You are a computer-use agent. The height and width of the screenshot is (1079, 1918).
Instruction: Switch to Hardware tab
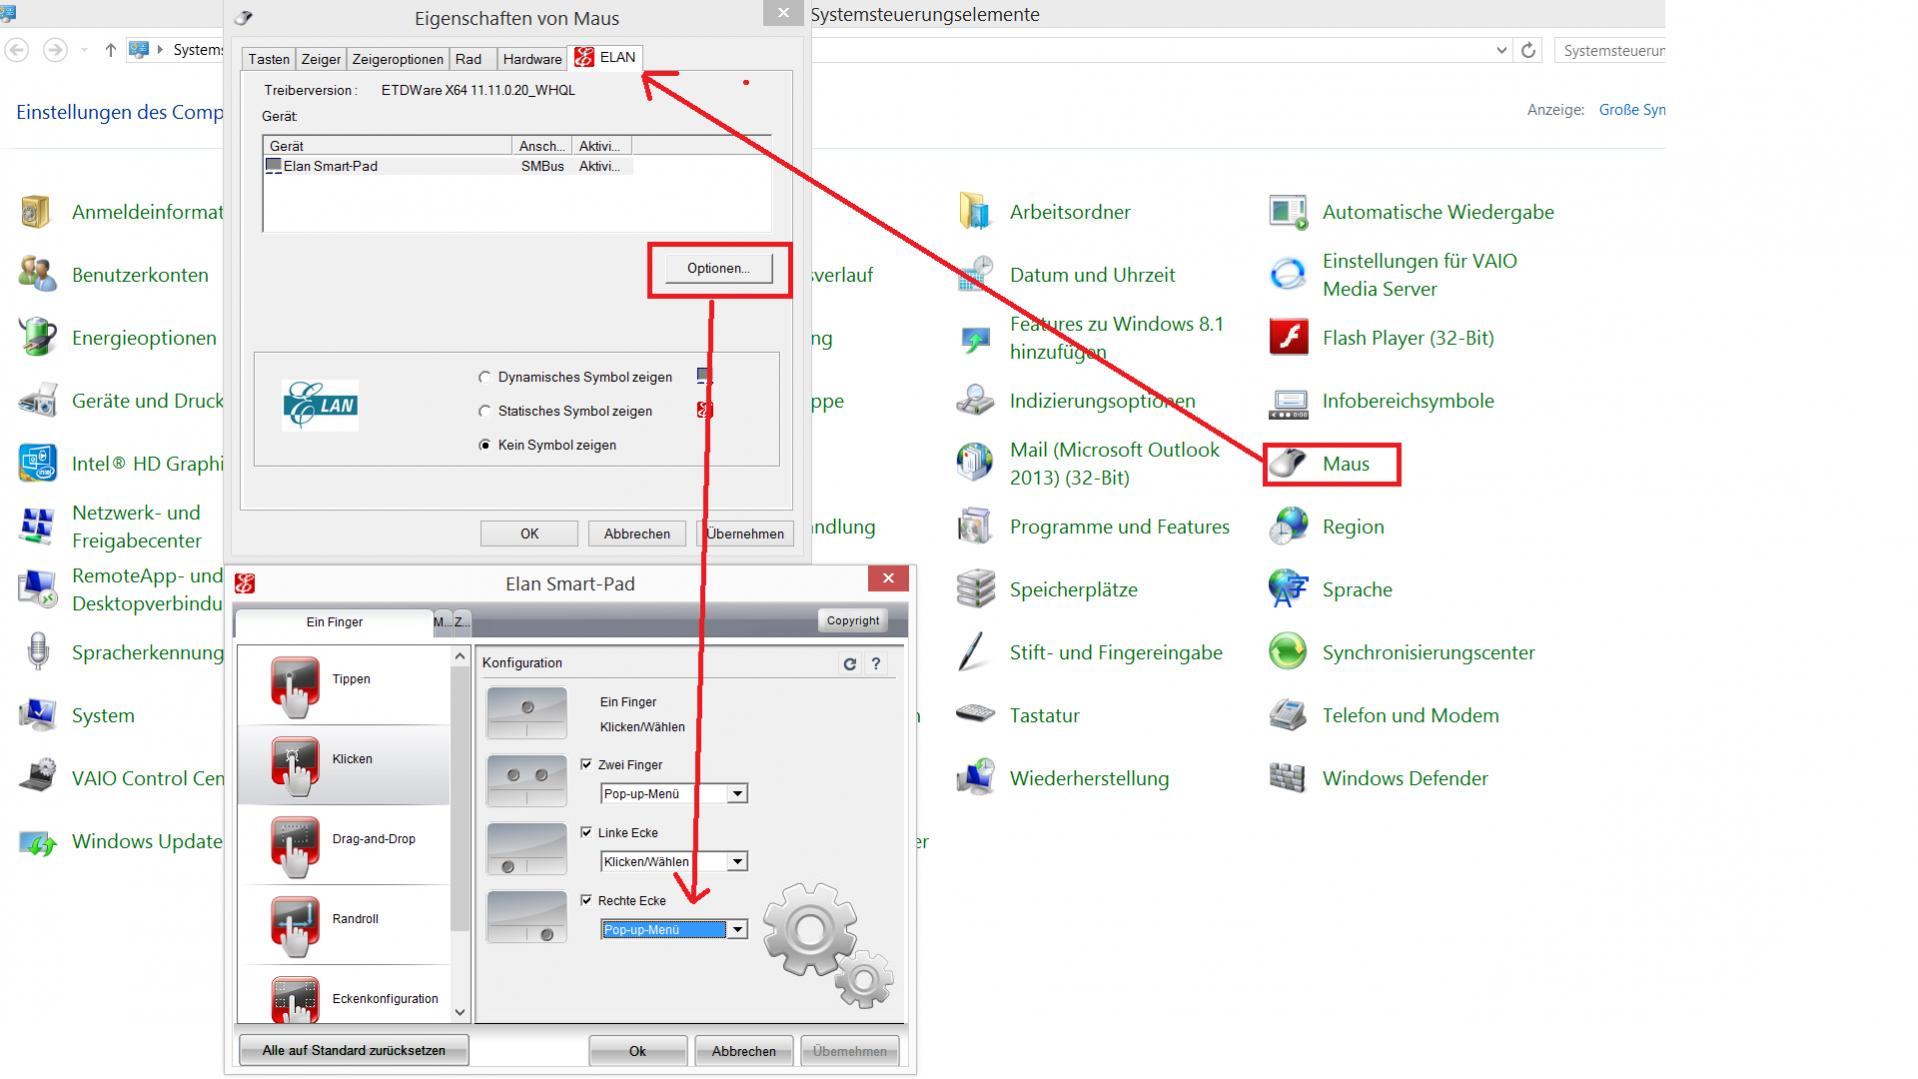(532, 59)
